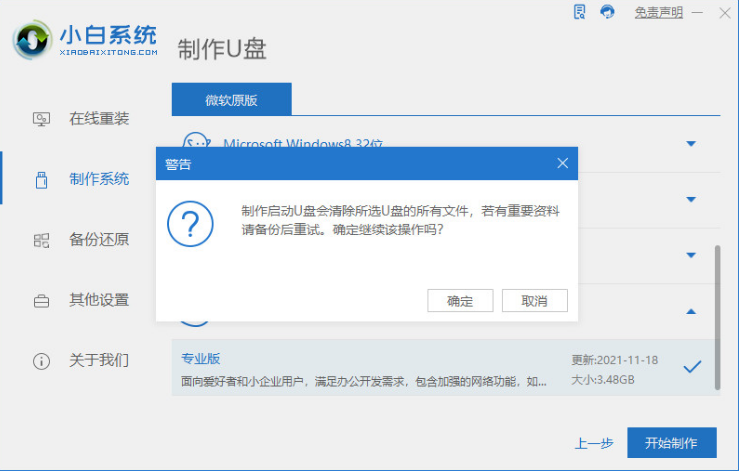Open the 免责声明 link
Image resolution: width=740 pixels, height=472 pixels.
coord(658,13)
